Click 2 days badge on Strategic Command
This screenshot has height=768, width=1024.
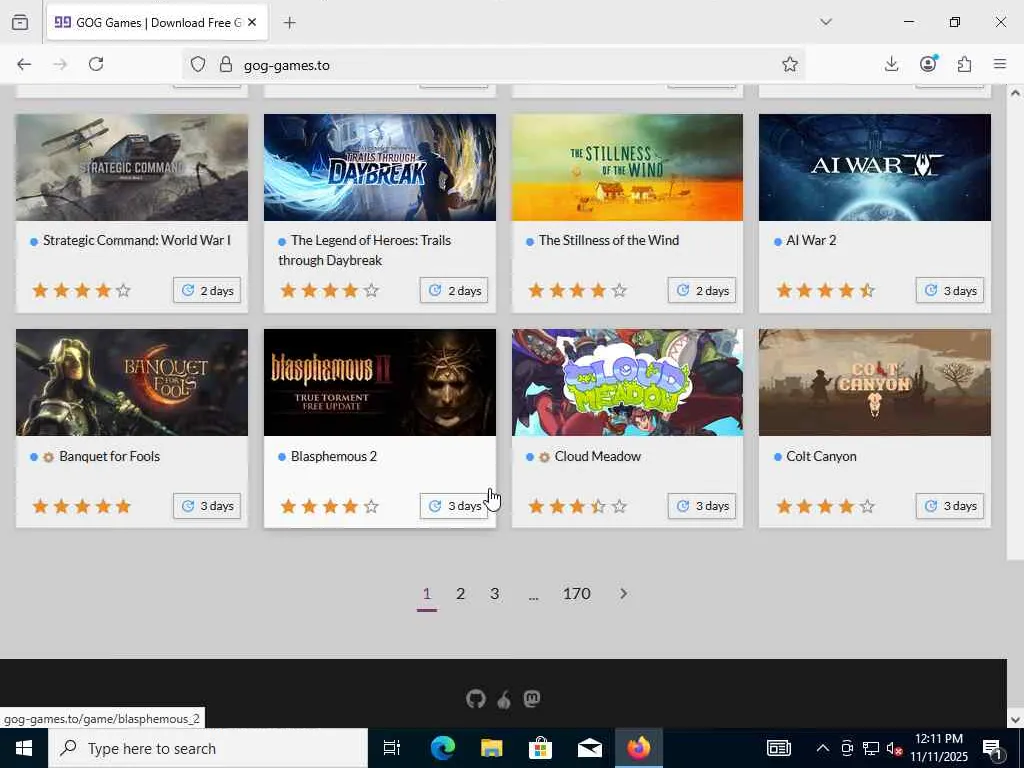(x=207, y=291)
